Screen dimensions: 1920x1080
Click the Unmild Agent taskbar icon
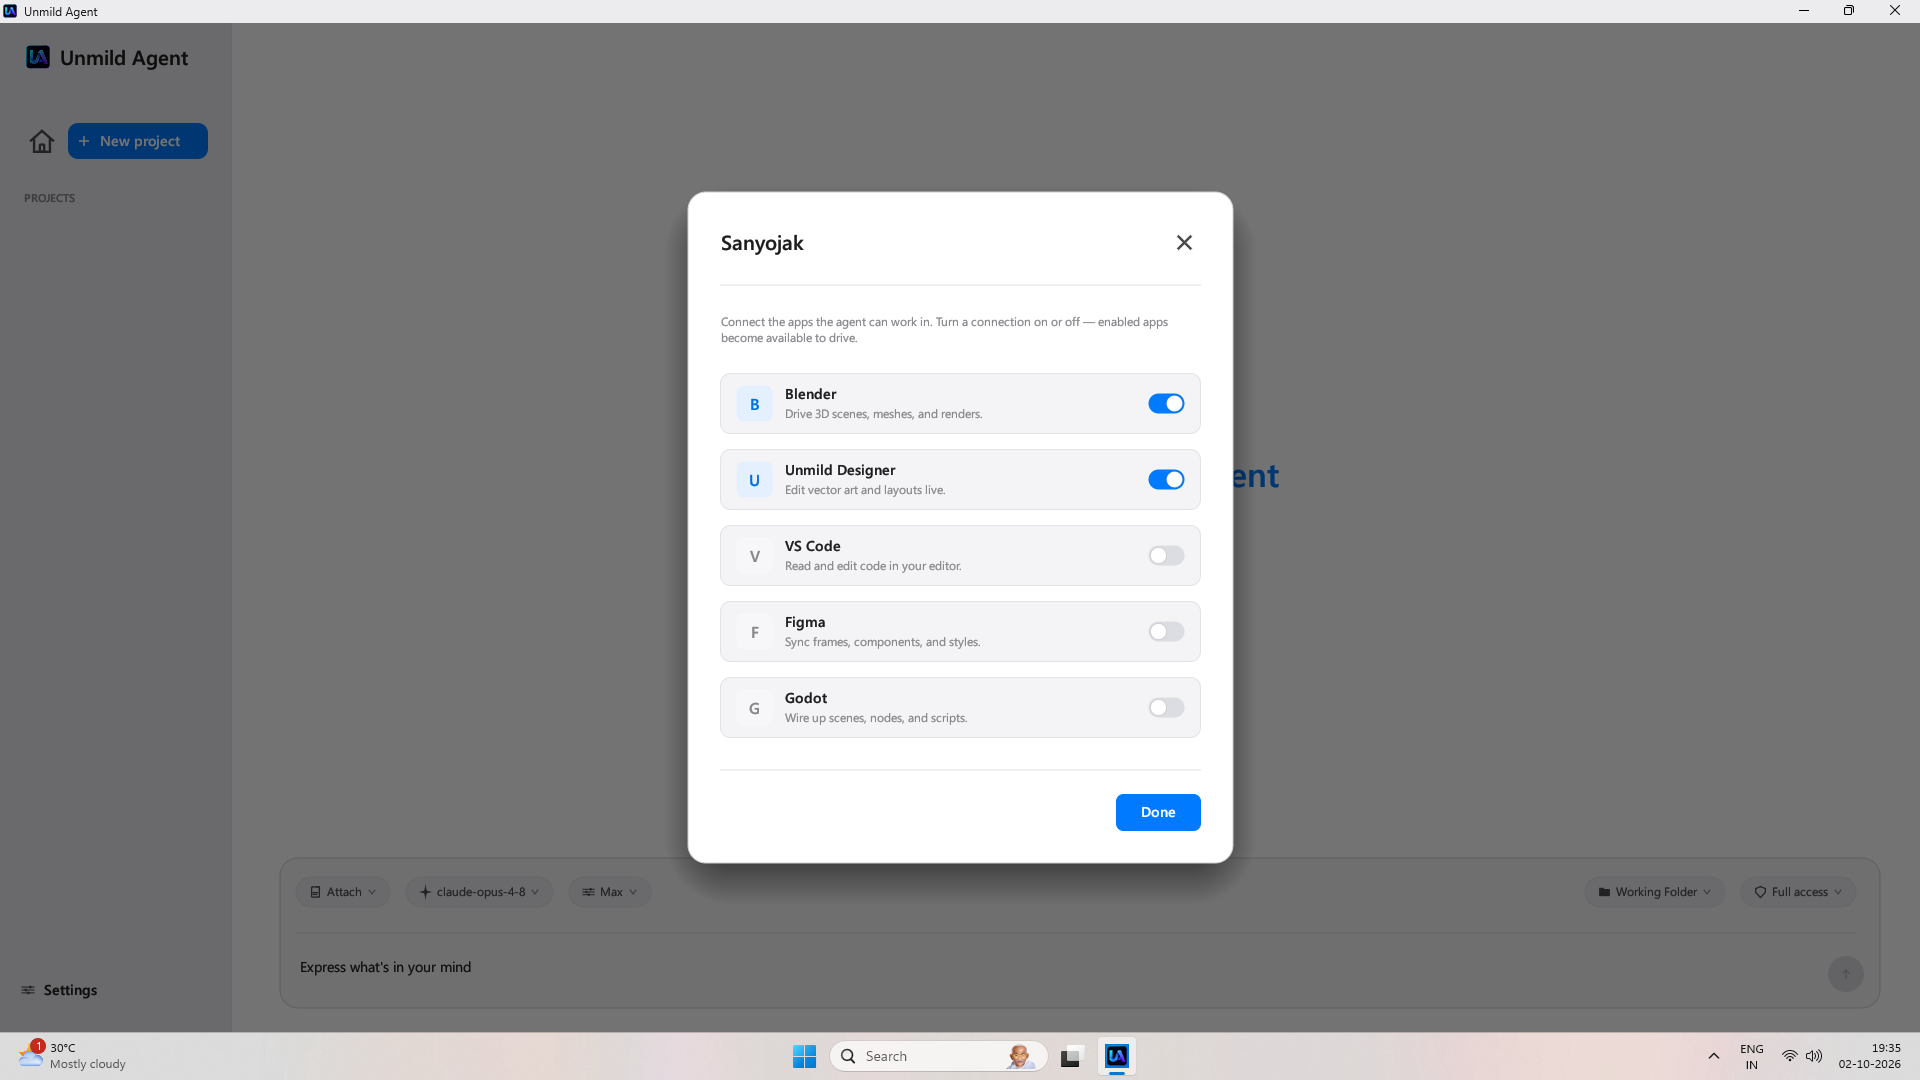tap(1117, 1056)
